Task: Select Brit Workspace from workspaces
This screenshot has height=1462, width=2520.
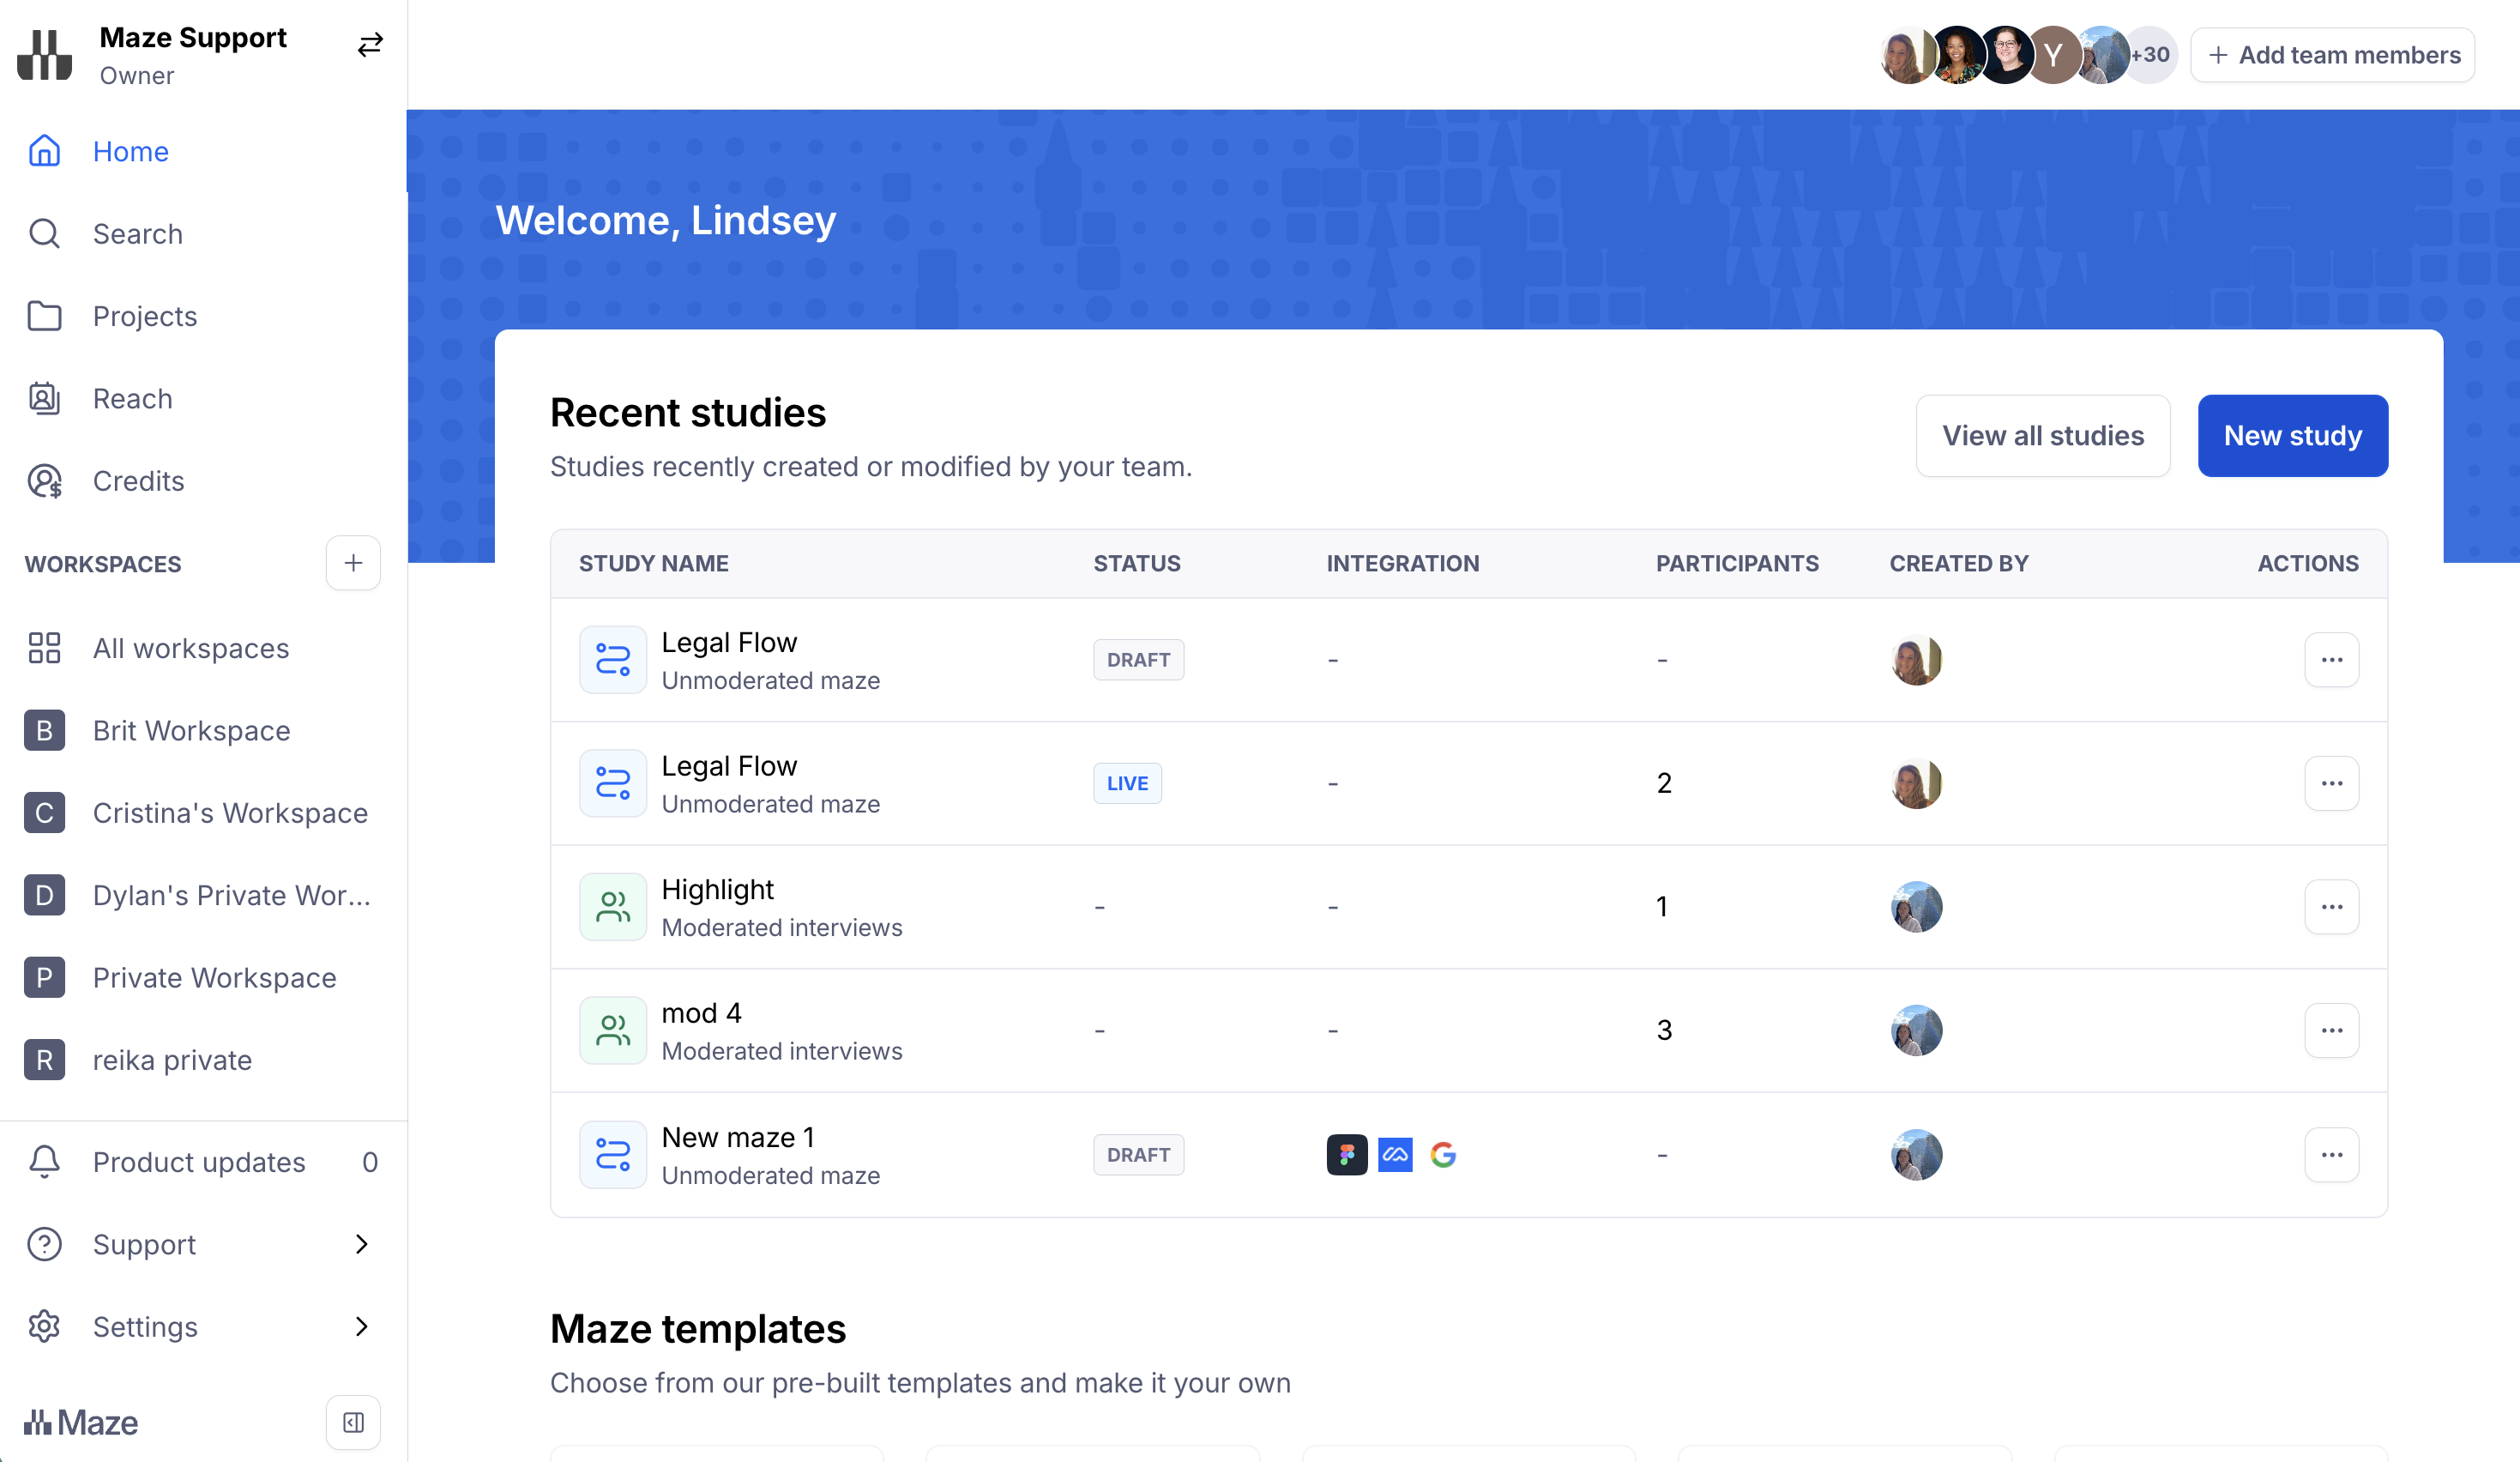Action: point(191,731)
